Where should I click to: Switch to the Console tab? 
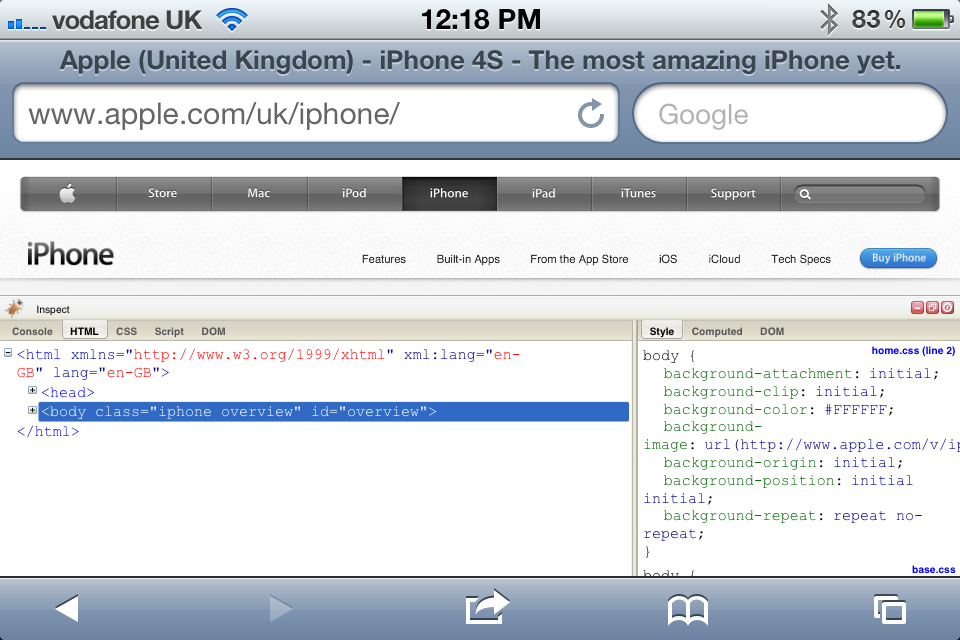[x=32, y=331]
